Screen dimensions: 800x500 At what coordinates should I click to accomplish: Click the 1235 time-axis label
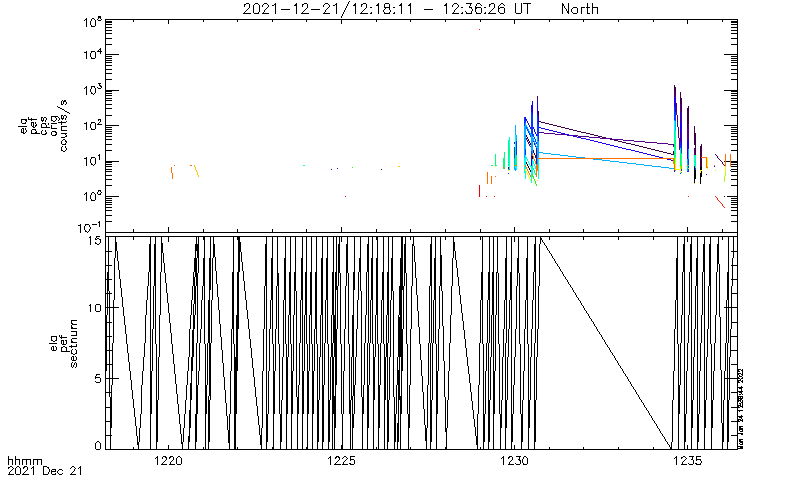pyautogui.click(x=687, y=461)
